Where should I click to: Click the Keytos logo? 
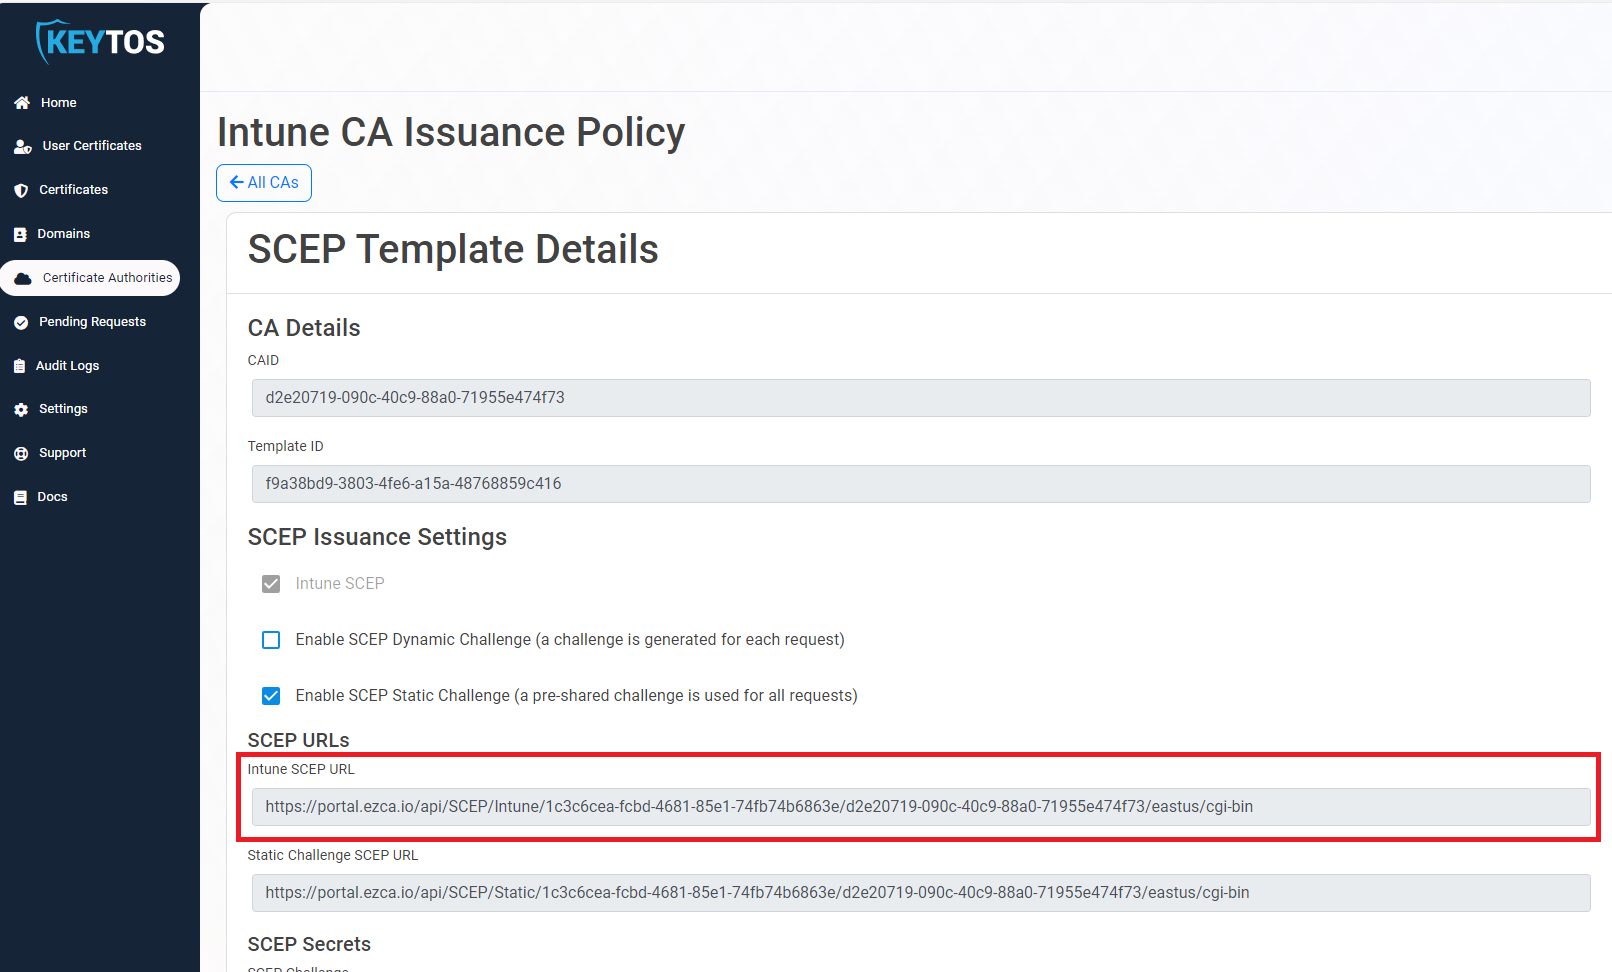point(100,42)
